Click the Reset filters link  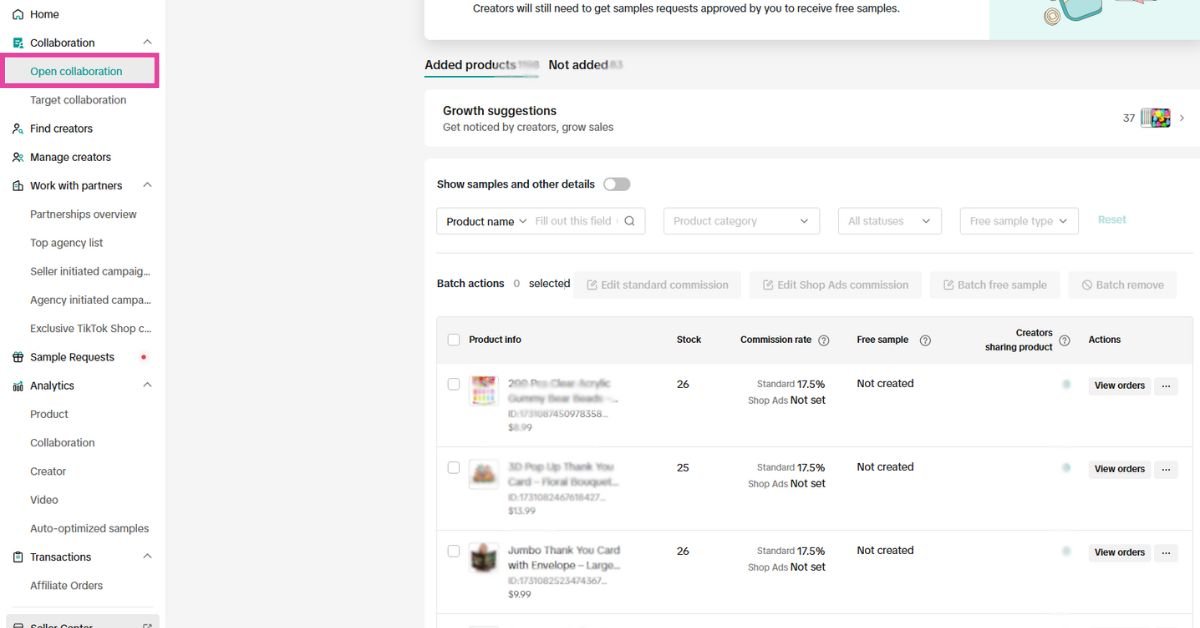[x=1112, y=220]
